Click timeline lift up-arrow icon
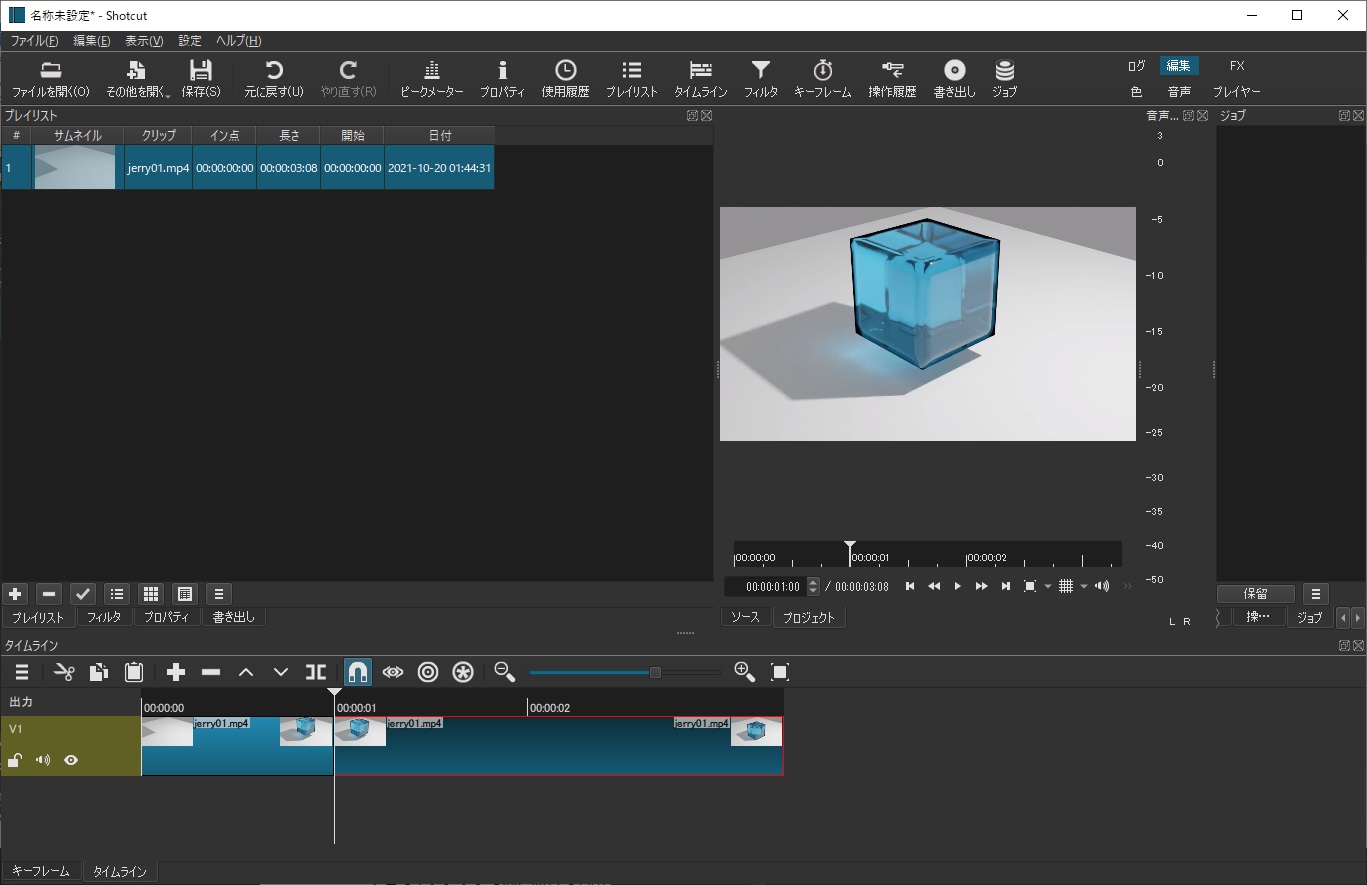 (246, 672)
